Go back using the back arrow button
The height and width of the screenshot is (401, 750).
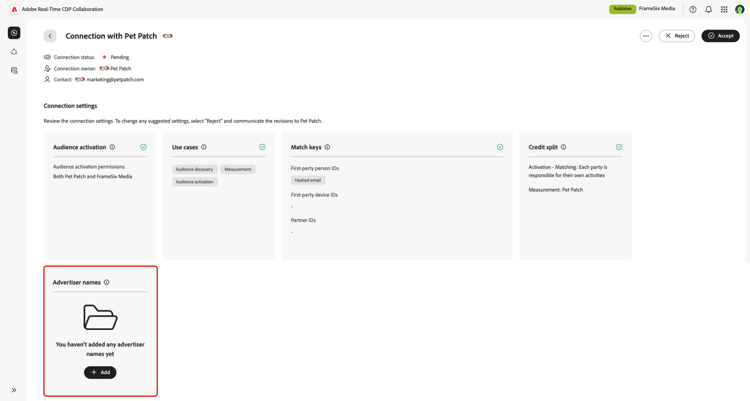click(50, 36)
